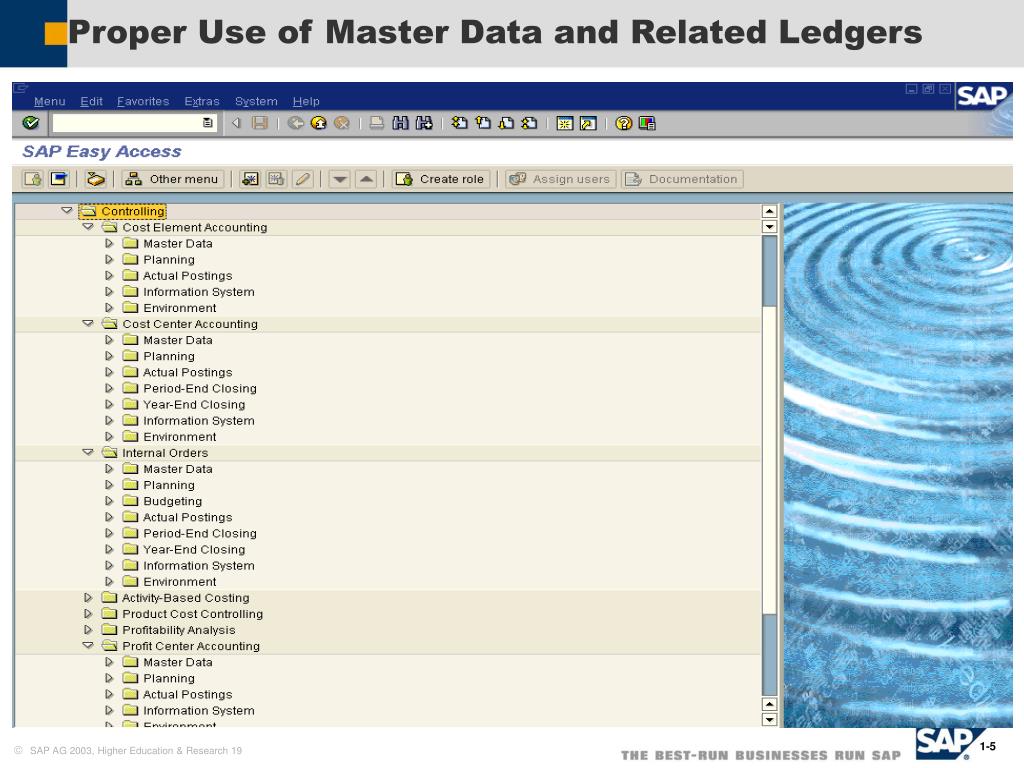Go to Last Page icon

tap(530, 123)
